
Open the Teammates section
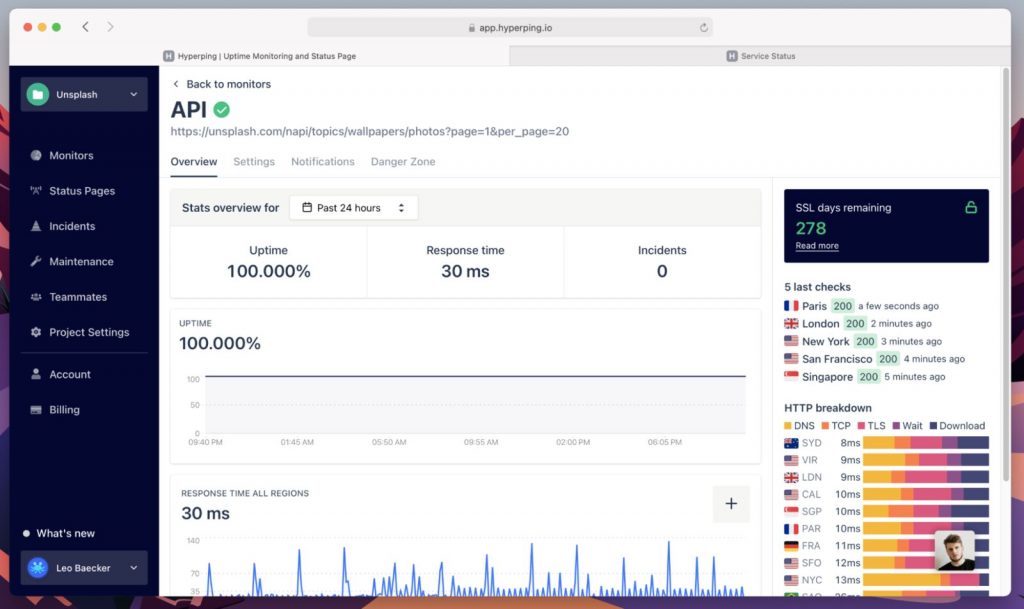tap(79, 296)
